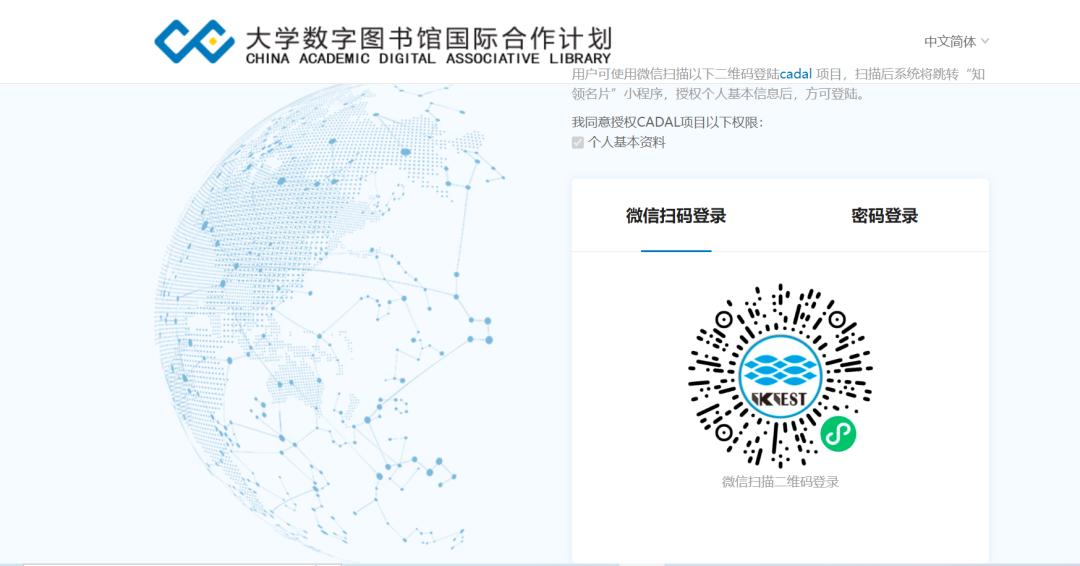Click the cadal link in the description
The height and width of the screenshot is (566, 1080).
[796, 74]
